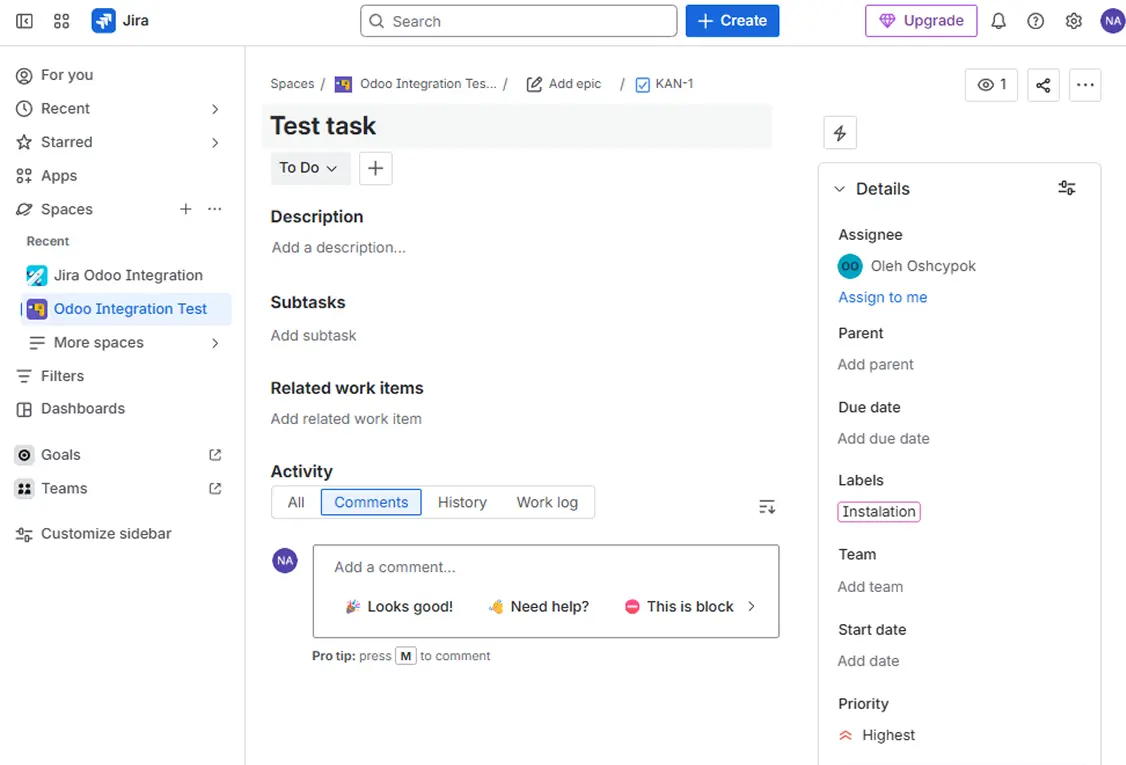Open the To Do status dropdown
Image resolution: width=1126 pixels, height=765 pixels.
tap(309, 168)
